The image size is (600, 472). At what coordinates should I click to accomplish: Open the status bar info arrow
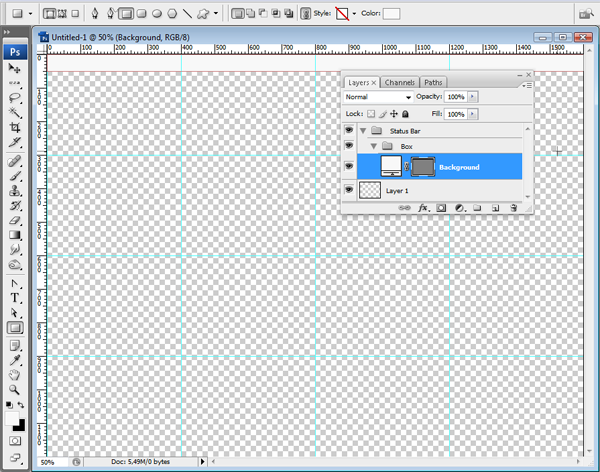tap(202, 462)
